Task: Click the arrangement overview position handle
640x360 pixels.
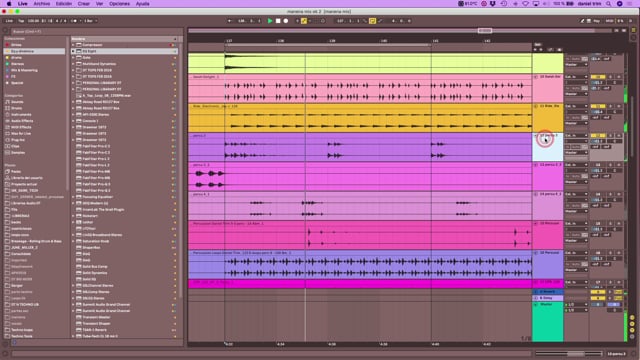Action: pos(485,31)
